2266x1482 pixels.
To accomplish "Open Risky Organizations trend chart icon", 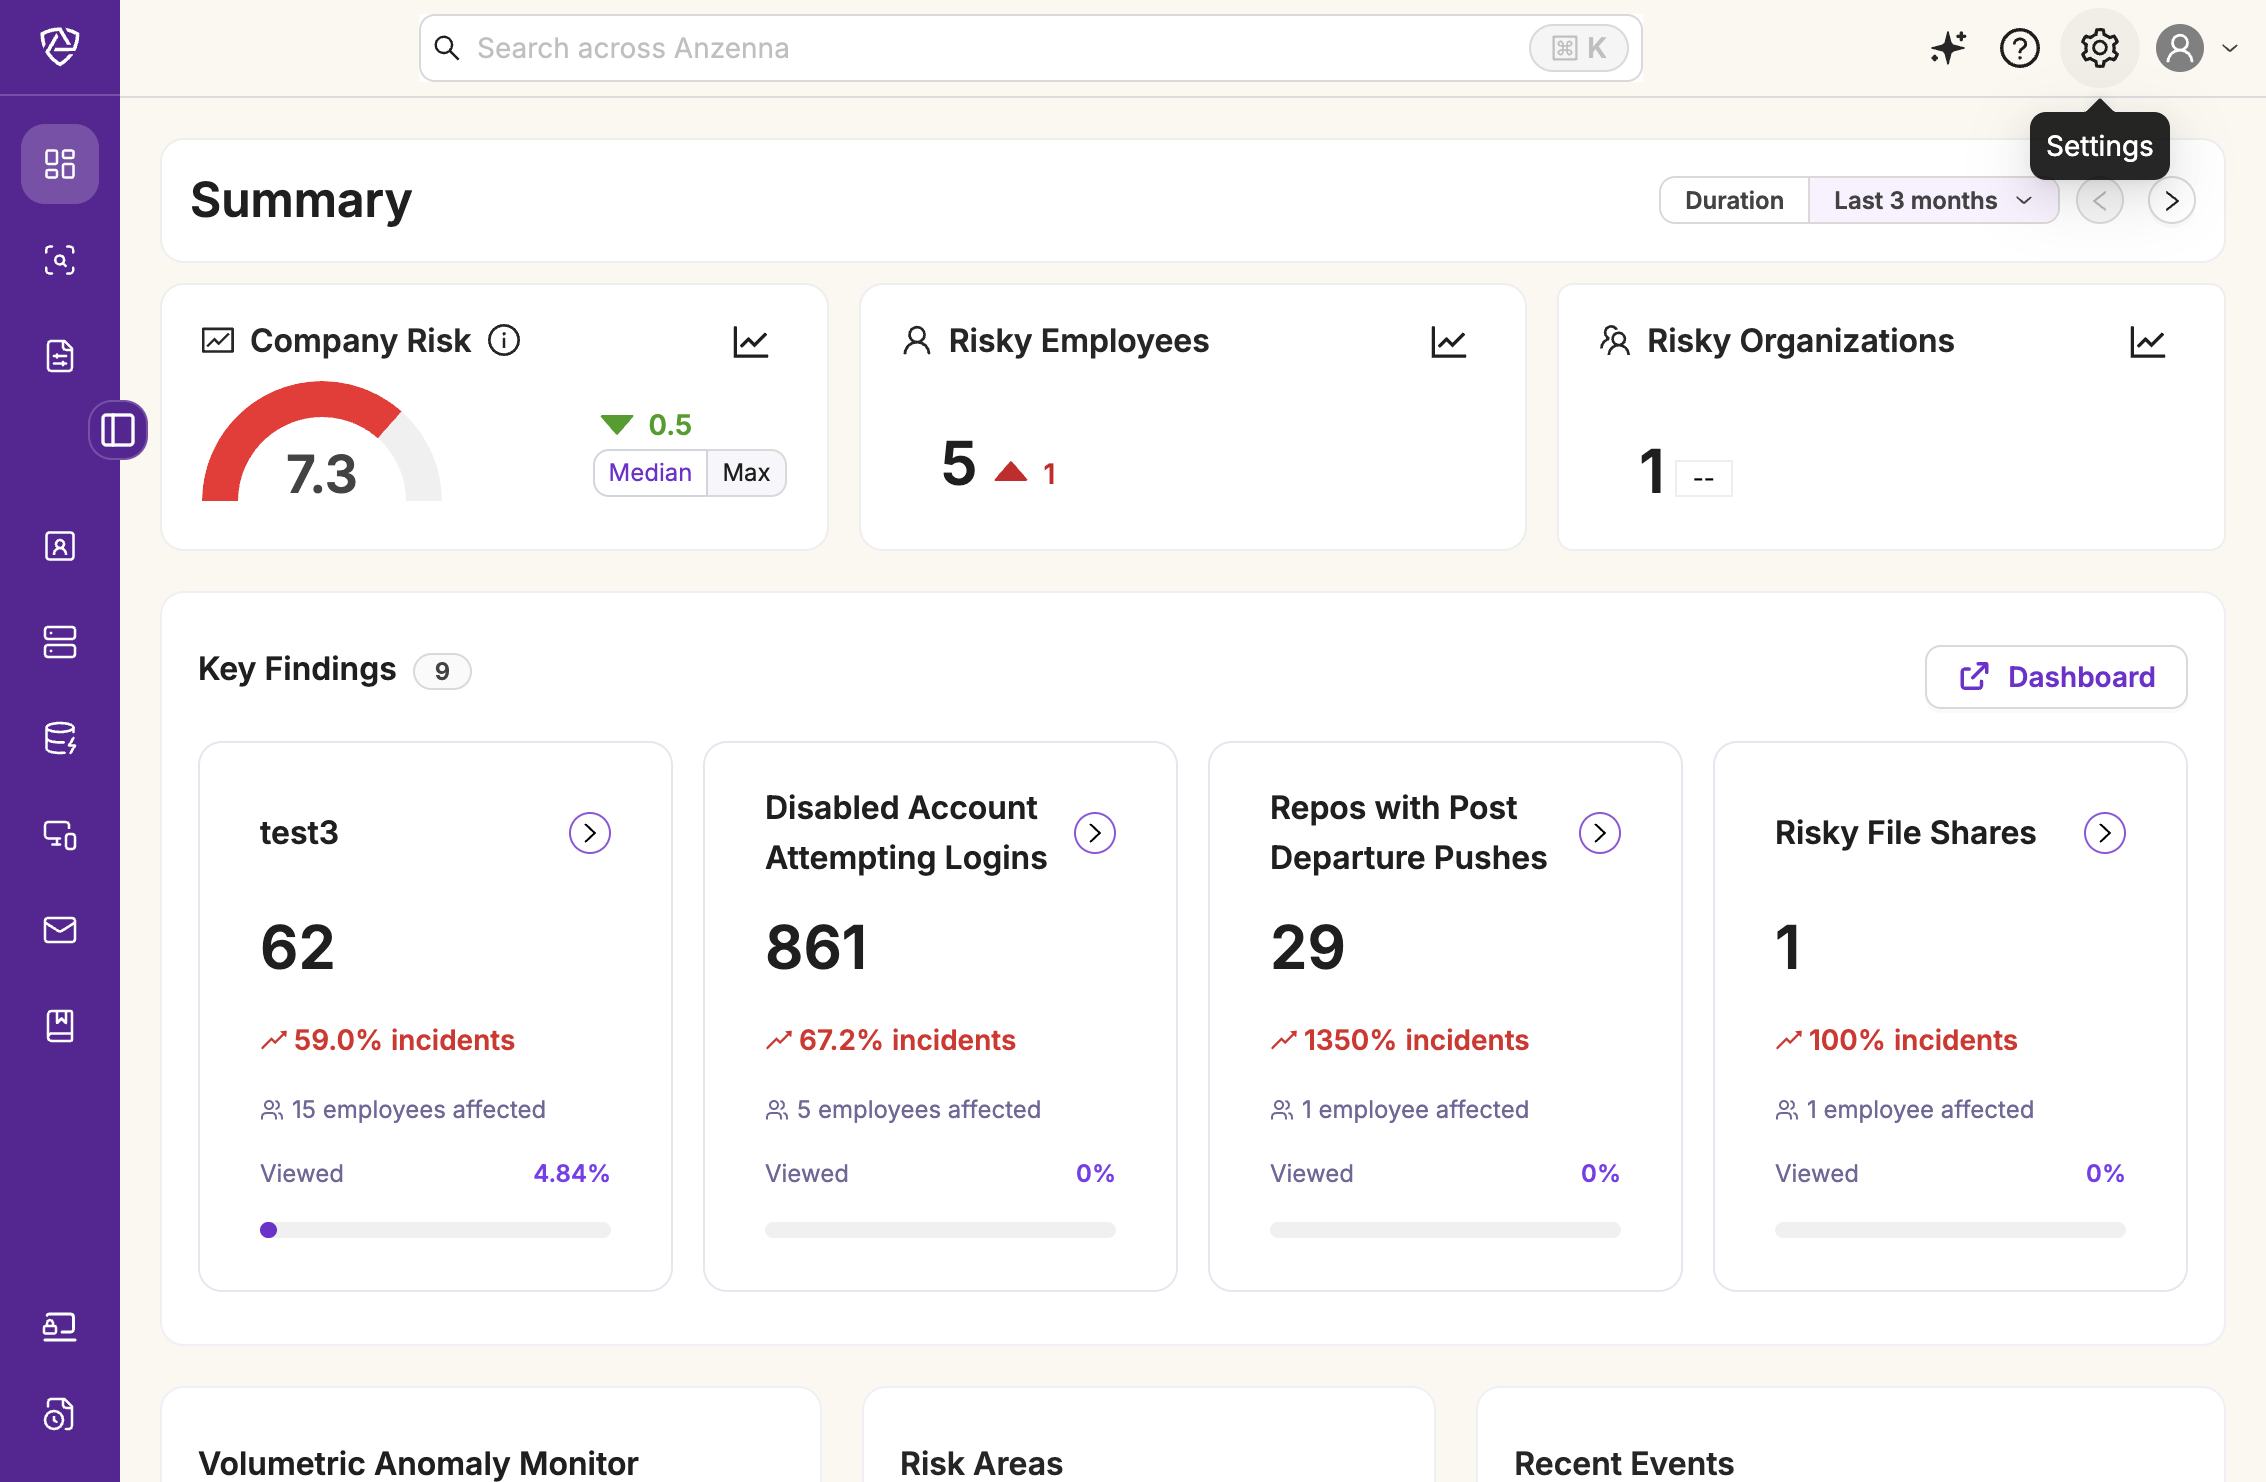I will [2146, 342].
